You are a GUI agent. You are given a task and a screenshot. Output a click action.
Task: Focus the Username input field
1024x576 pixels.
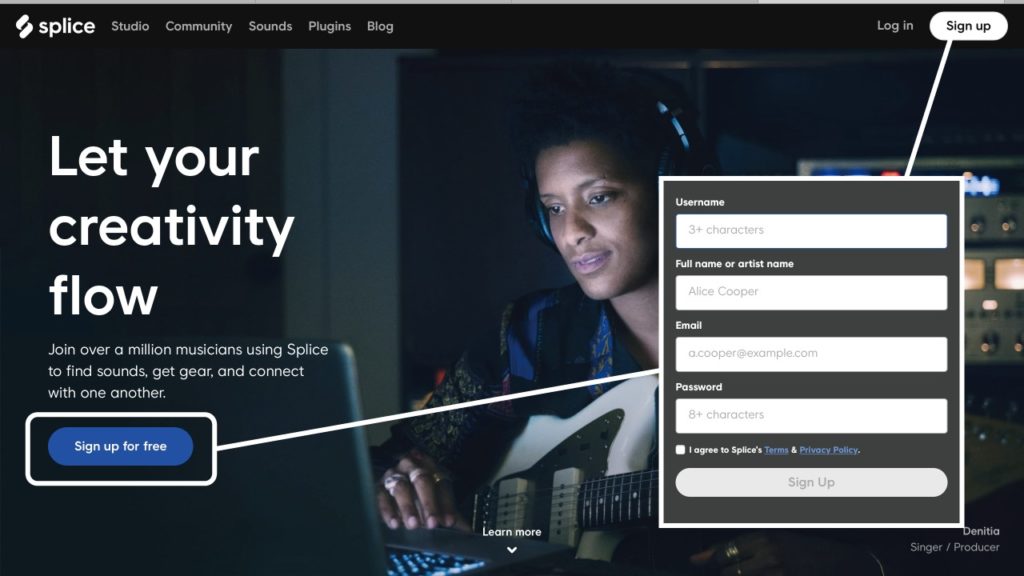point(811,231)
